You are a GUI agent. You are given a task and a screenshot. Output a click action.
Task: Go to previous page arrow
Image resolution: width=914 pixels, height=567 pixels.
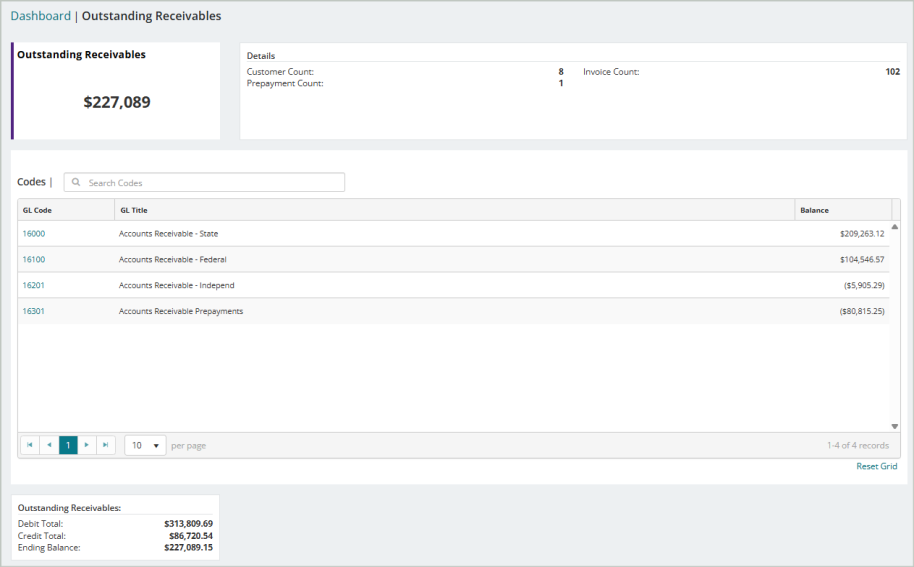pyautogui.click(x=49, y=445)
